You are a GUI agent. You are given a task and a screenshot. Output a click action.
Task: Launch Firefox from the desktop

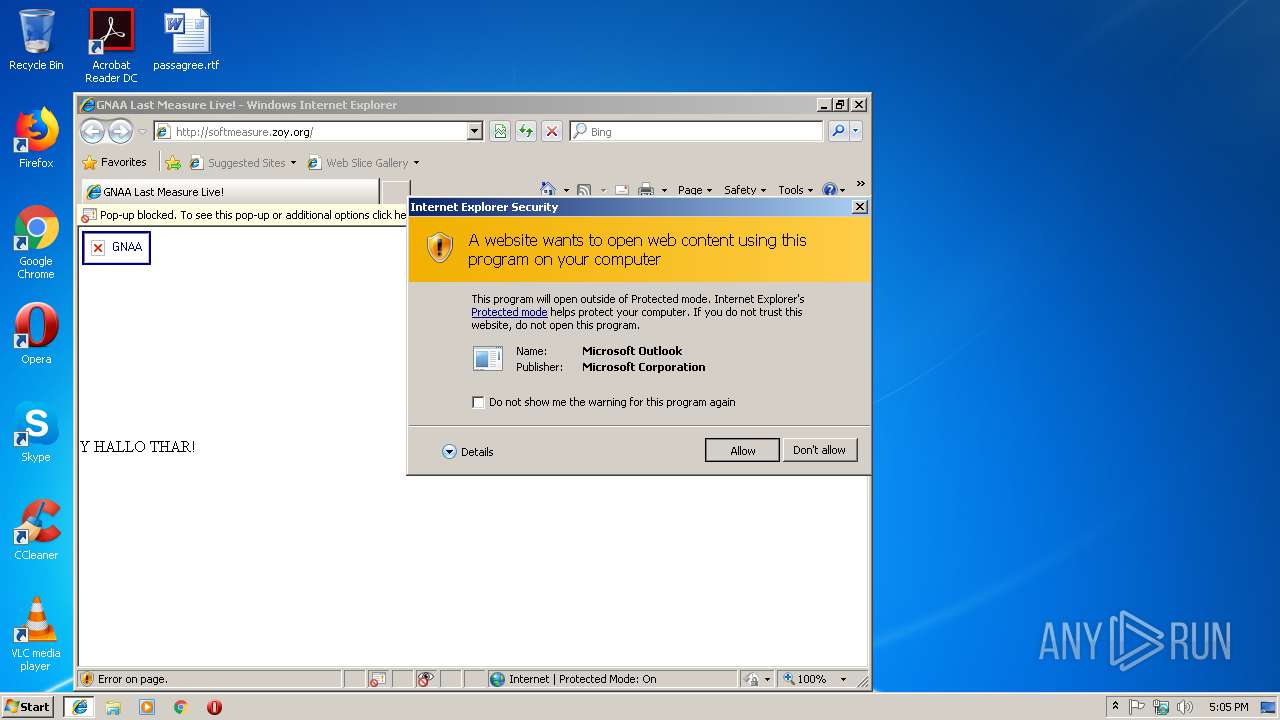pyautogui.click(x=36, y=138)
